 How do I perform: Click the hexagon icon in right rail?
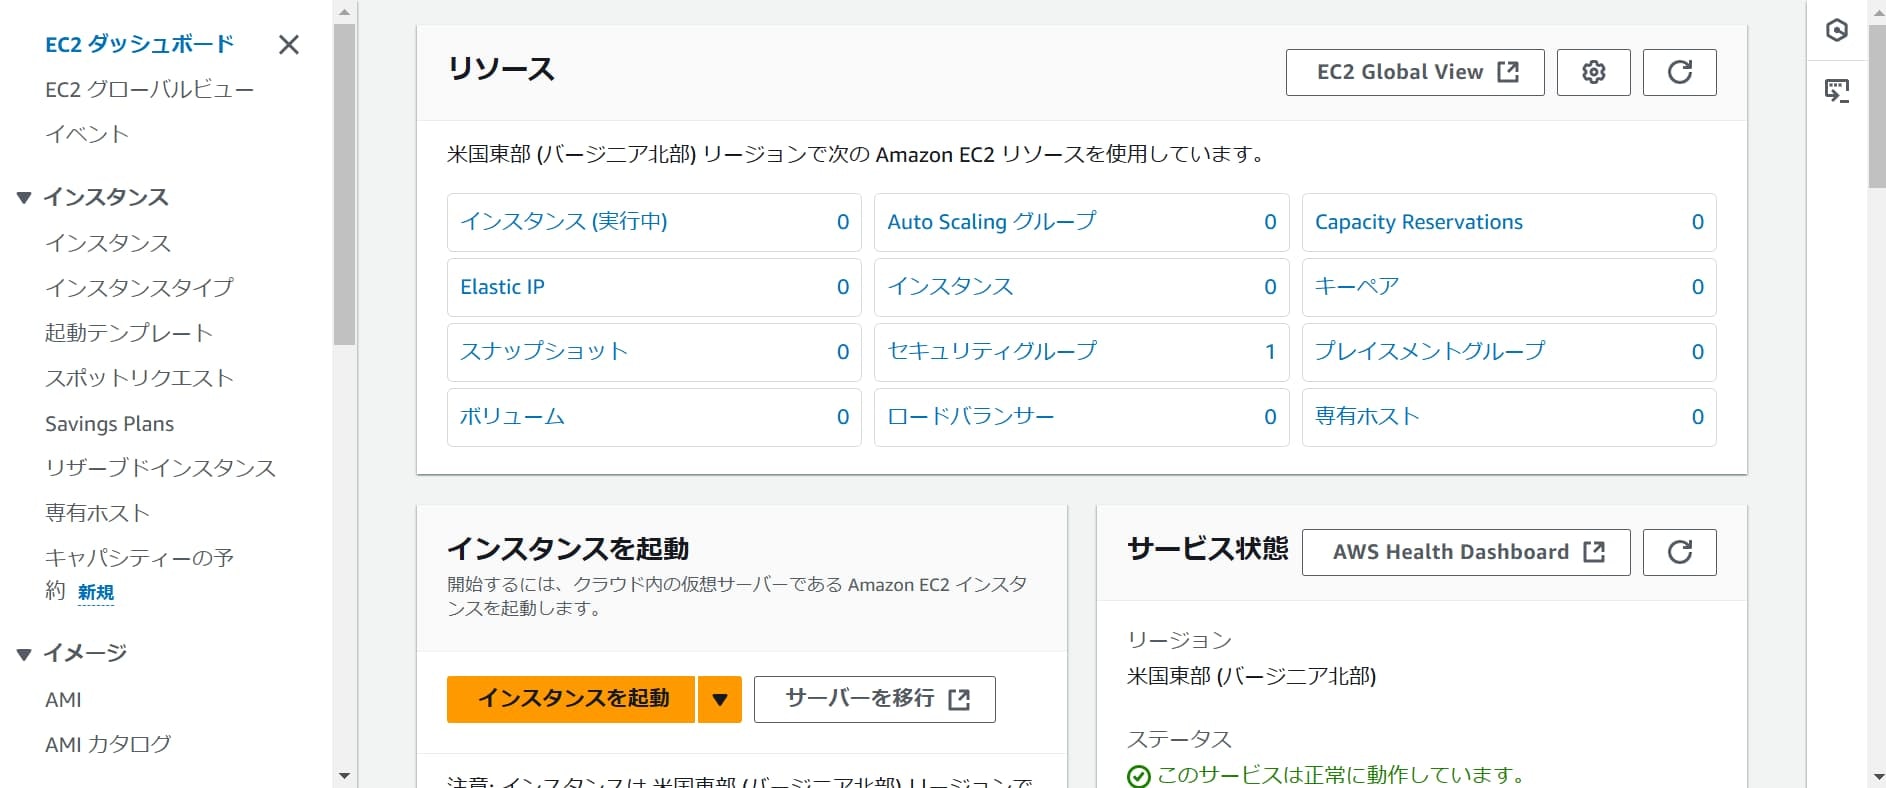[1837, 30]
